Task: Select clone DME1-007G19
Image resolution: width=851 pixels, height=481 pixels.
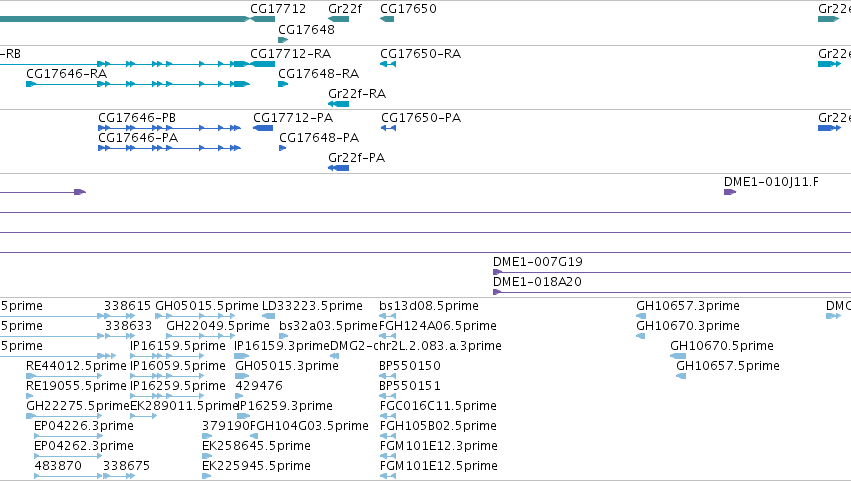Action: (538, 262)
